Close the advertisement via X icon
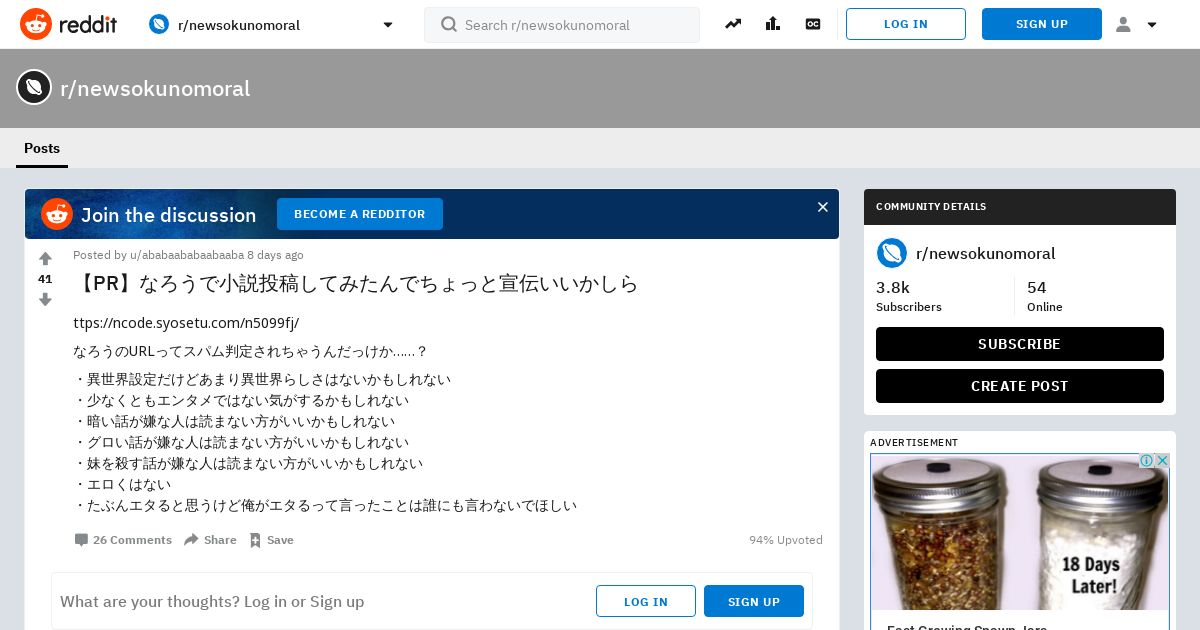This screenshot has height=630, width=1200. click(x=1162, y=461)
